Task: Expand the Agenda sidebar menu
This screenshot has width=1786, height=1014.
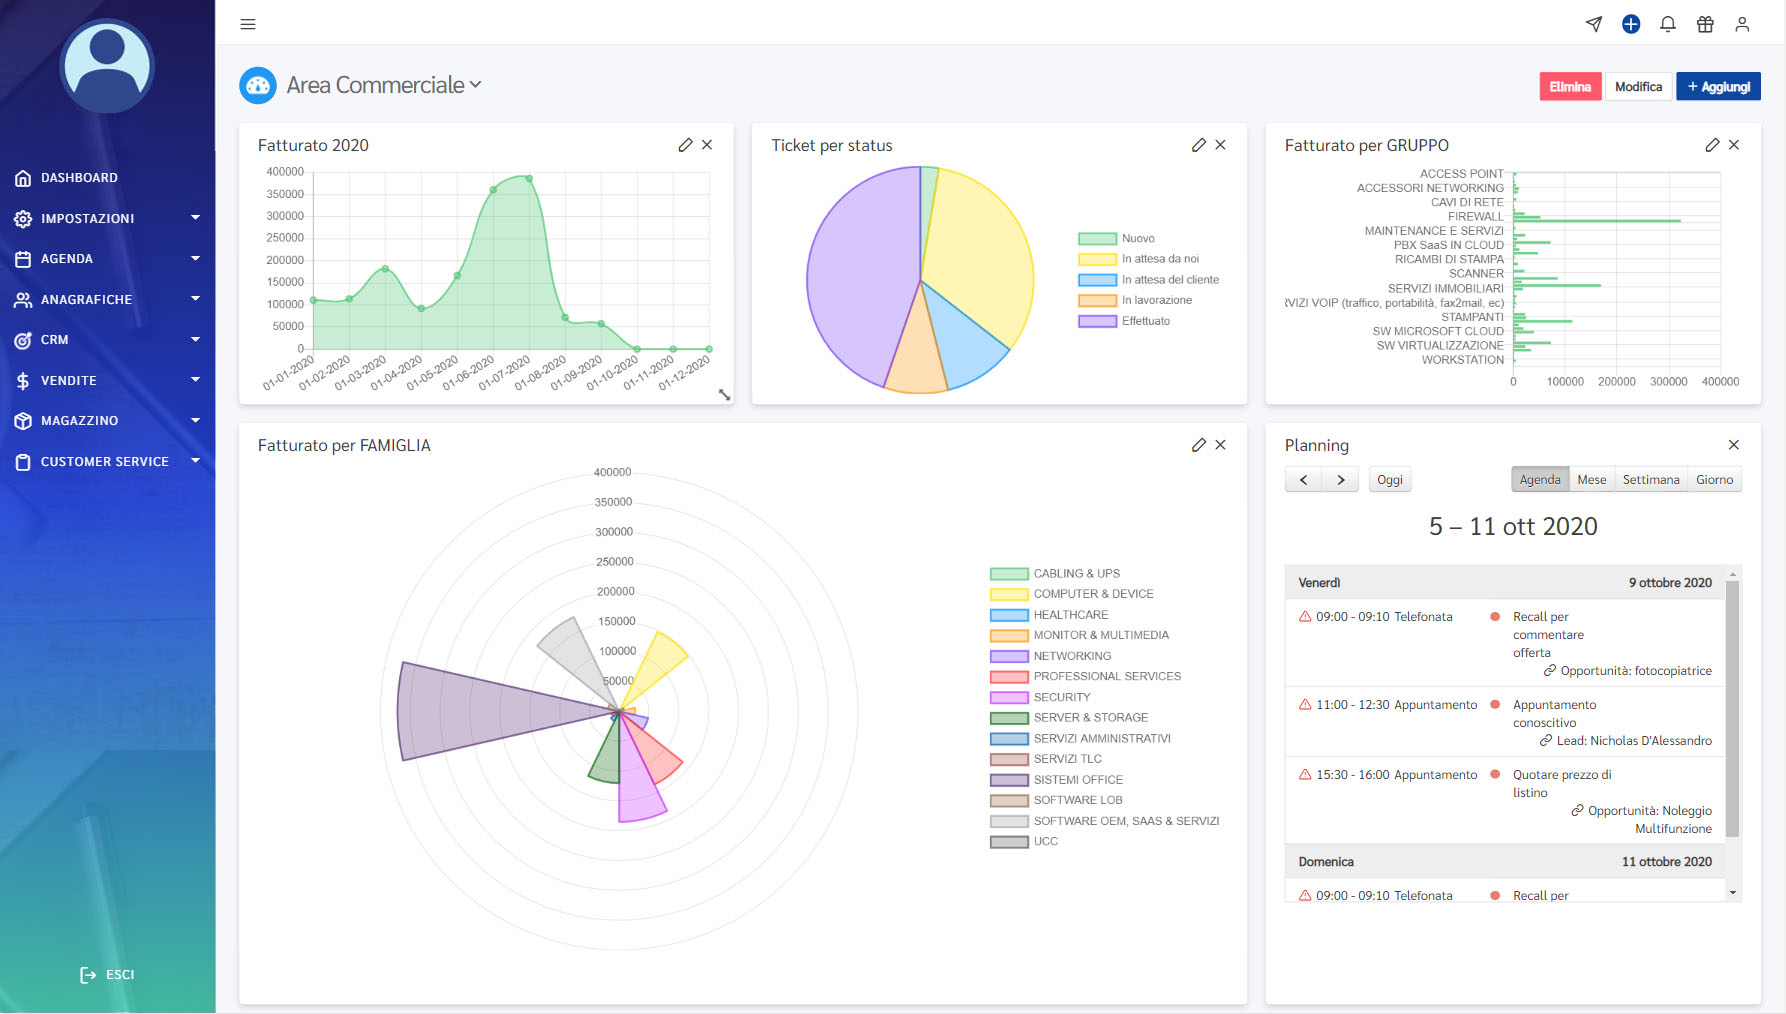Action: (107, 259)
